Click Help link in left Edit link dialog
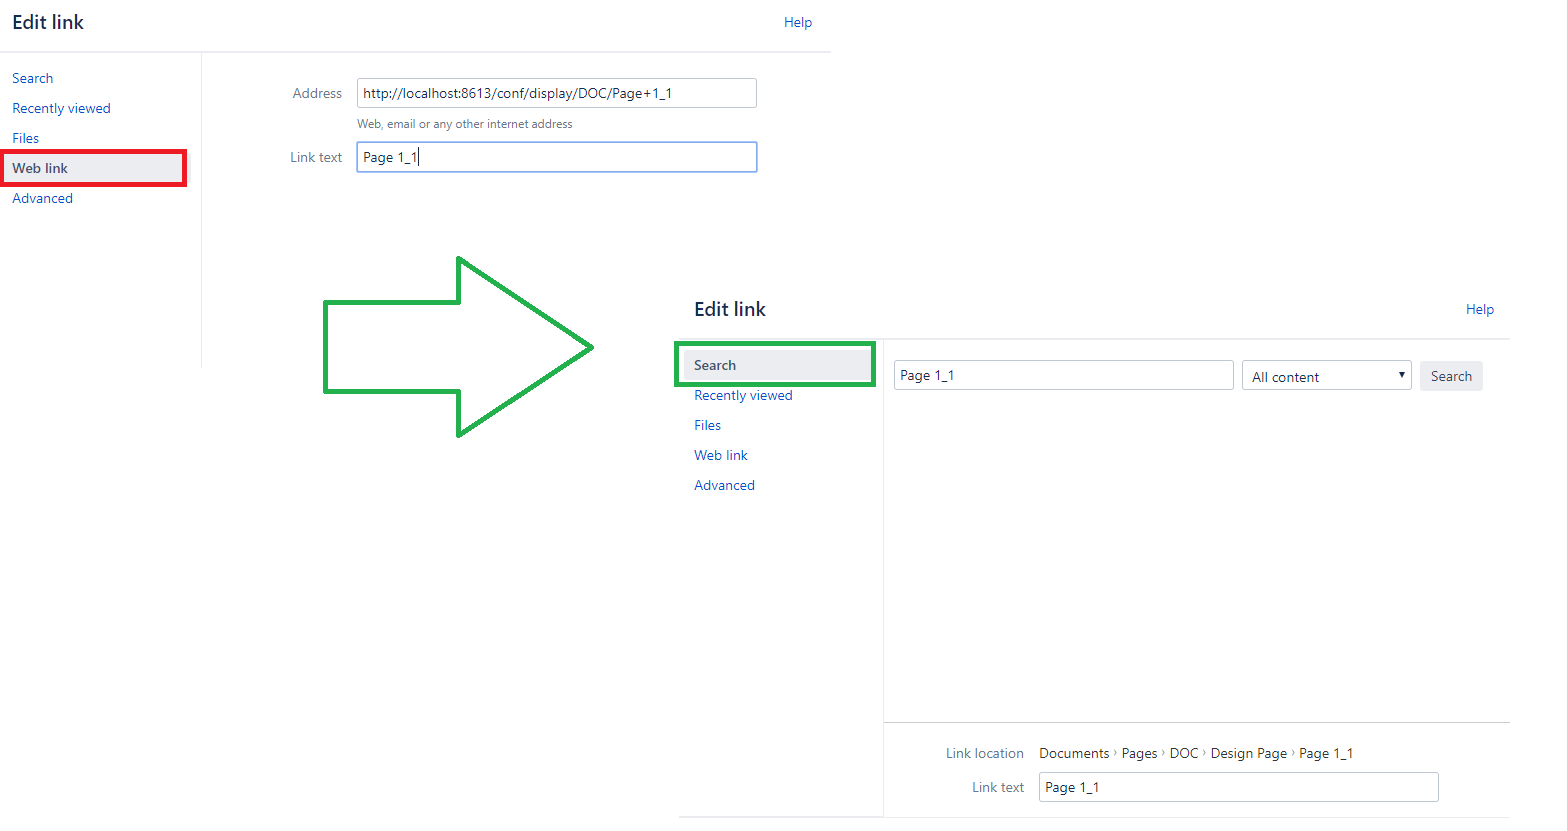Viewport: 1567px width, 831px height. point(798,22)
